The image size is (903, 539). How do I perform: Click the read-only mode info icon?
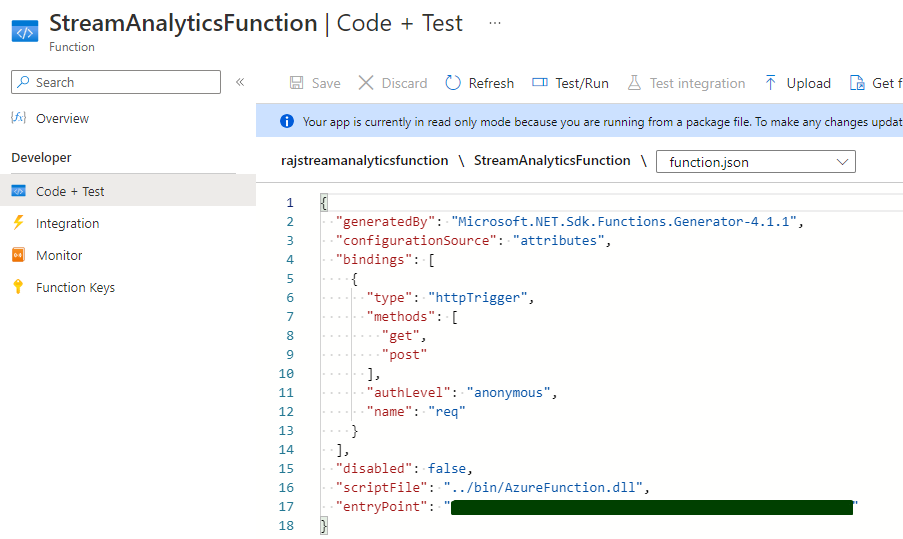pyautogui.click(x=287, y=121)
